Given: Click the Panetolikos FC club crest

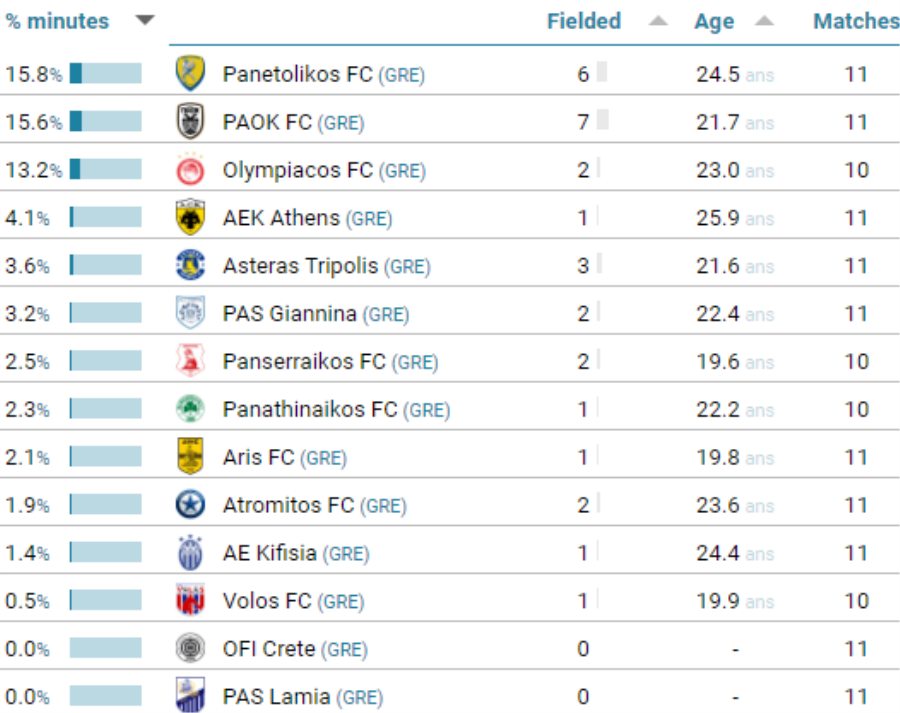Looking at the screenshot, I should pos(190,74).
